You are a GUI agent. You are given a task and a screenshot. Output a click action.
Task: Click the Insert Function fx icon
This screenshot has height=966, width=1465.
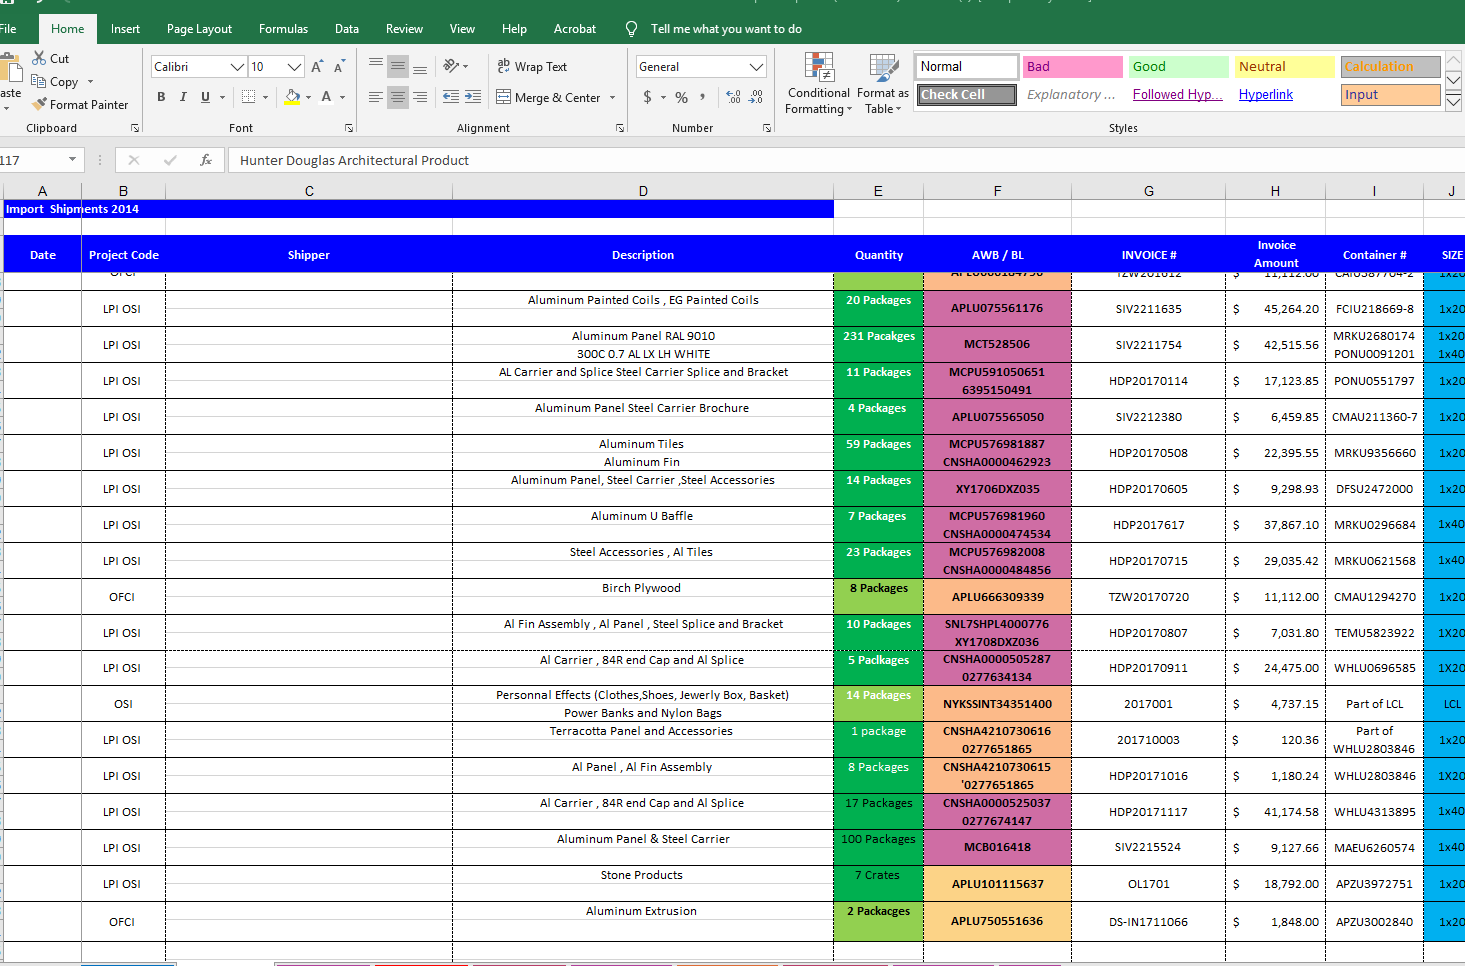click(x=206, y=160)
